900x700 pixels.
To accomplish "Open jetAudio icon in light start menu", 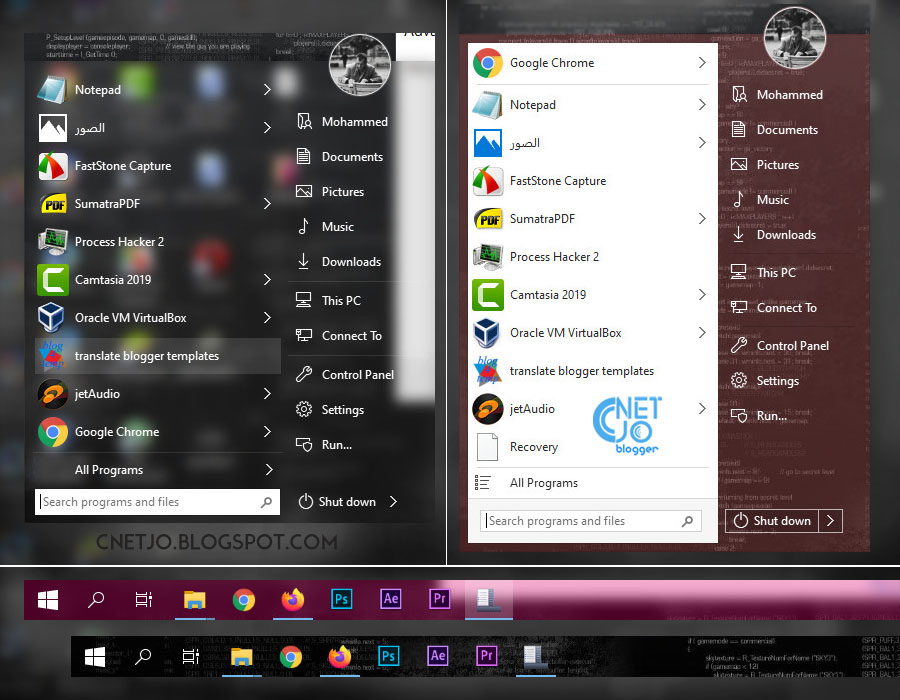I will (488, 409).
